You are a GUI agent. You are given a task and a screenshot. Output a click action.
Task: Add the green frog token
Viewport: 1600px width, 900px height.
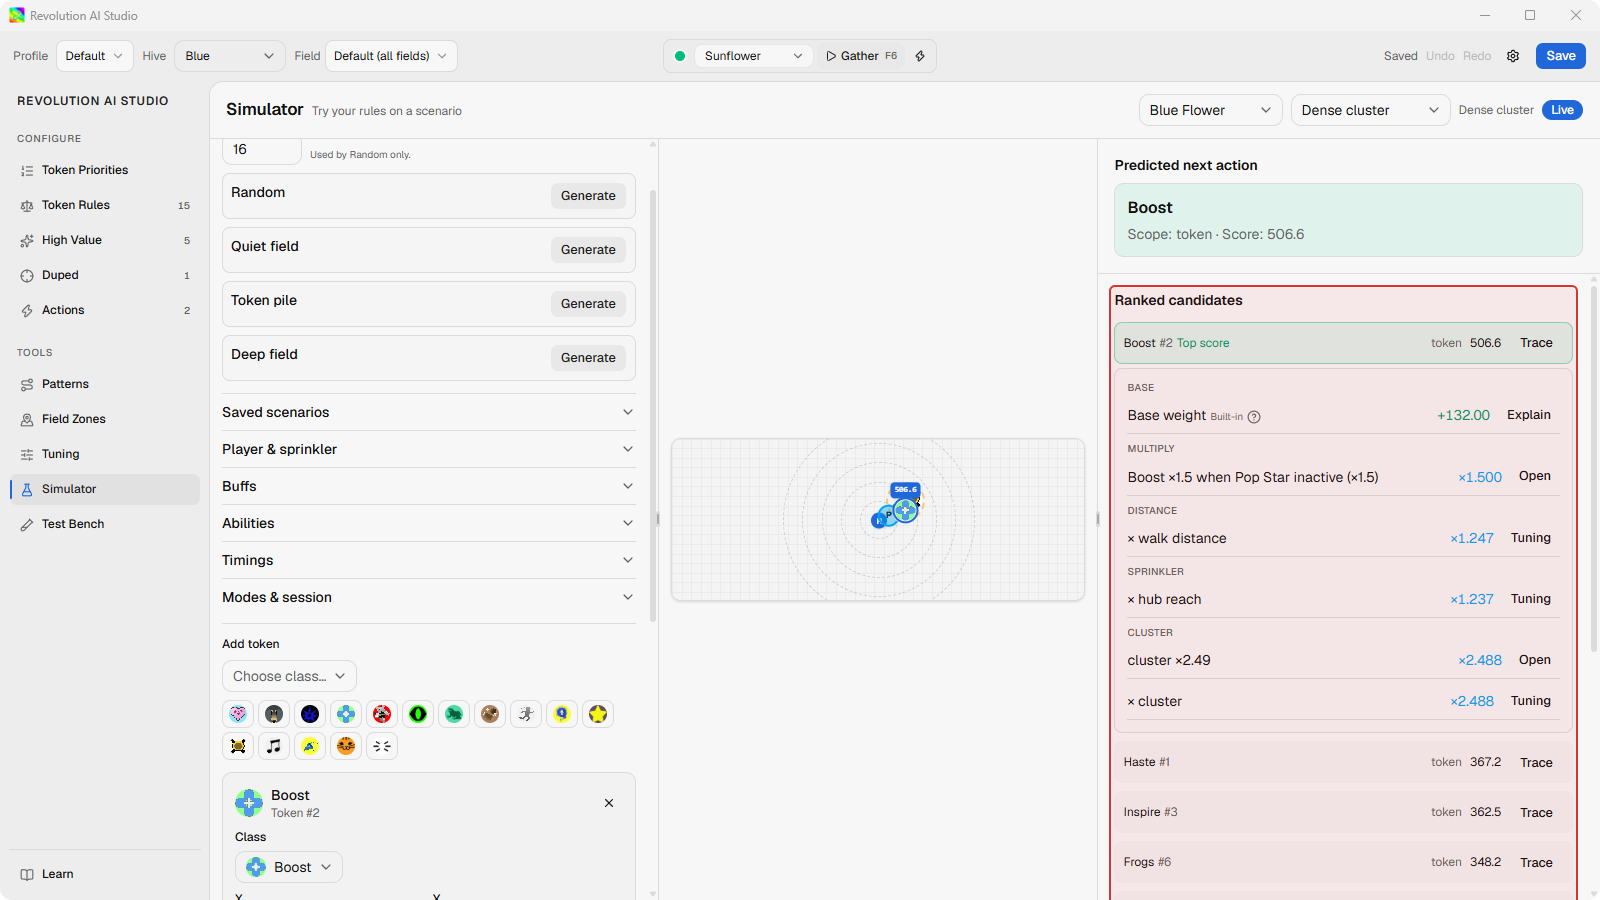coord(454,714)
